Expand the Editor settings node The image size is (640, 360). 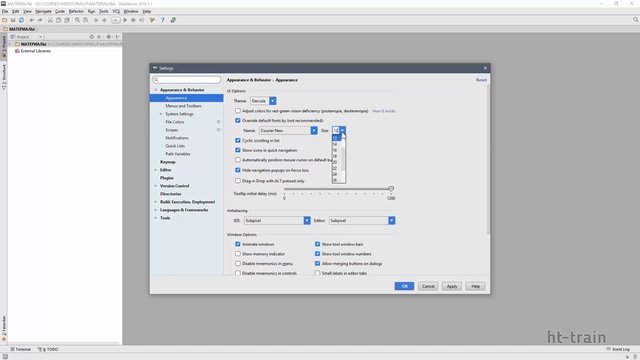(156, 170)
